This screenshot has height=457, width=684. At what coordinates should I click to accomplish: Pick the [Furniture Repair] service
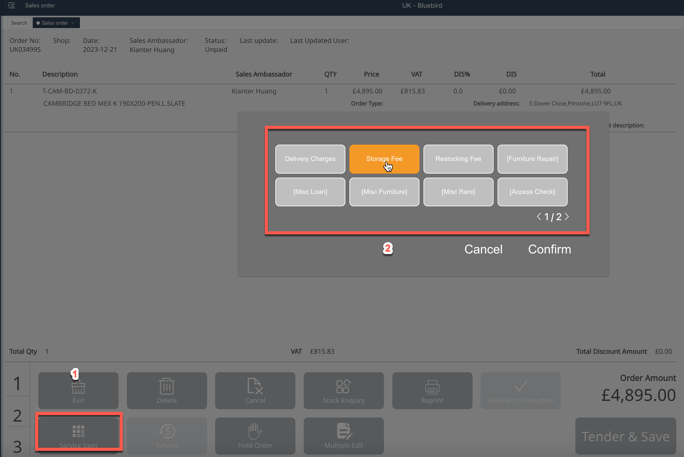coord(532,159)
